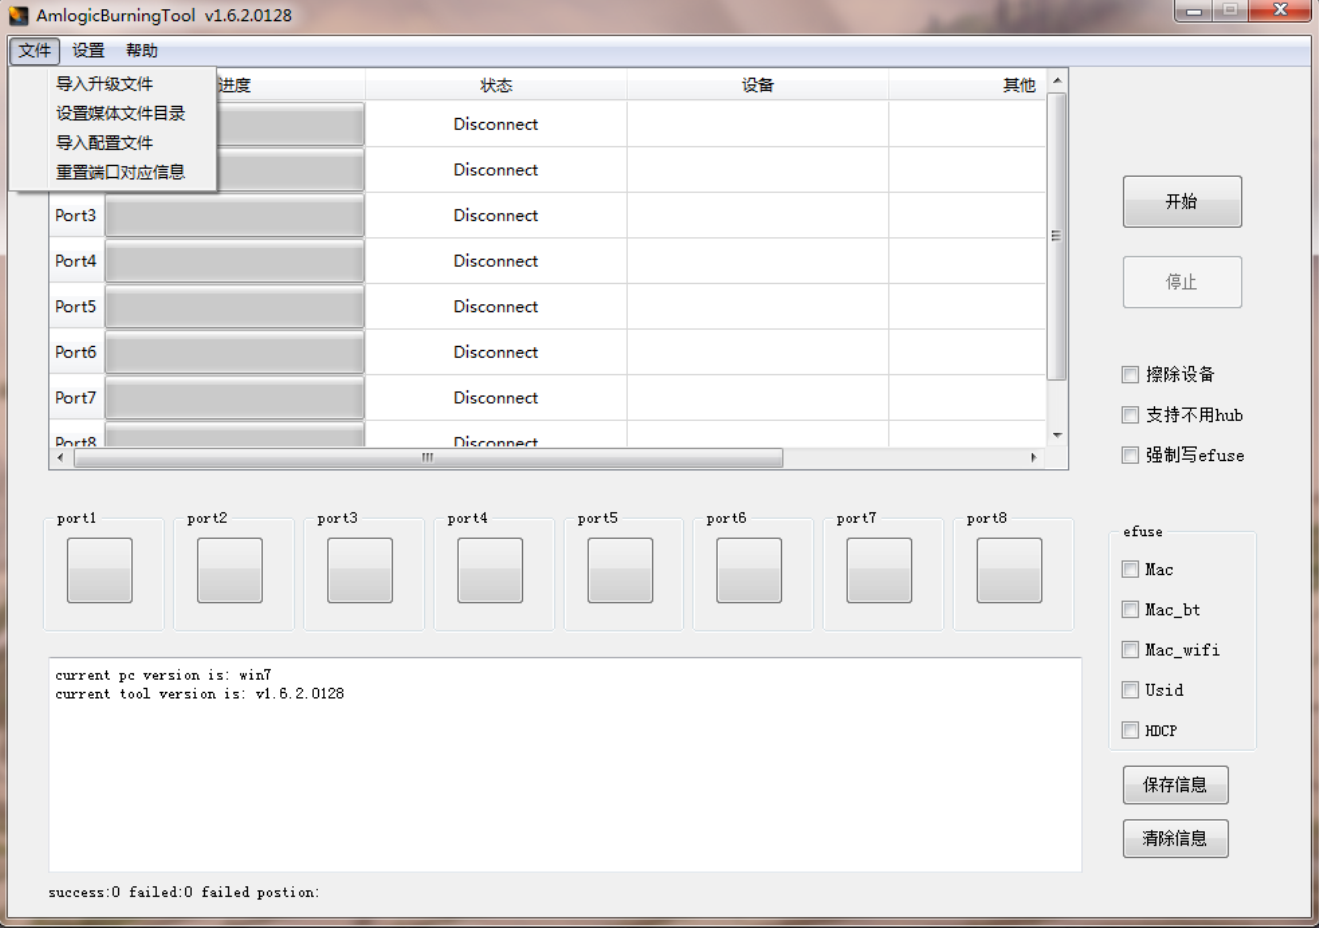Select the Port4 row label

tap(76, 261)
